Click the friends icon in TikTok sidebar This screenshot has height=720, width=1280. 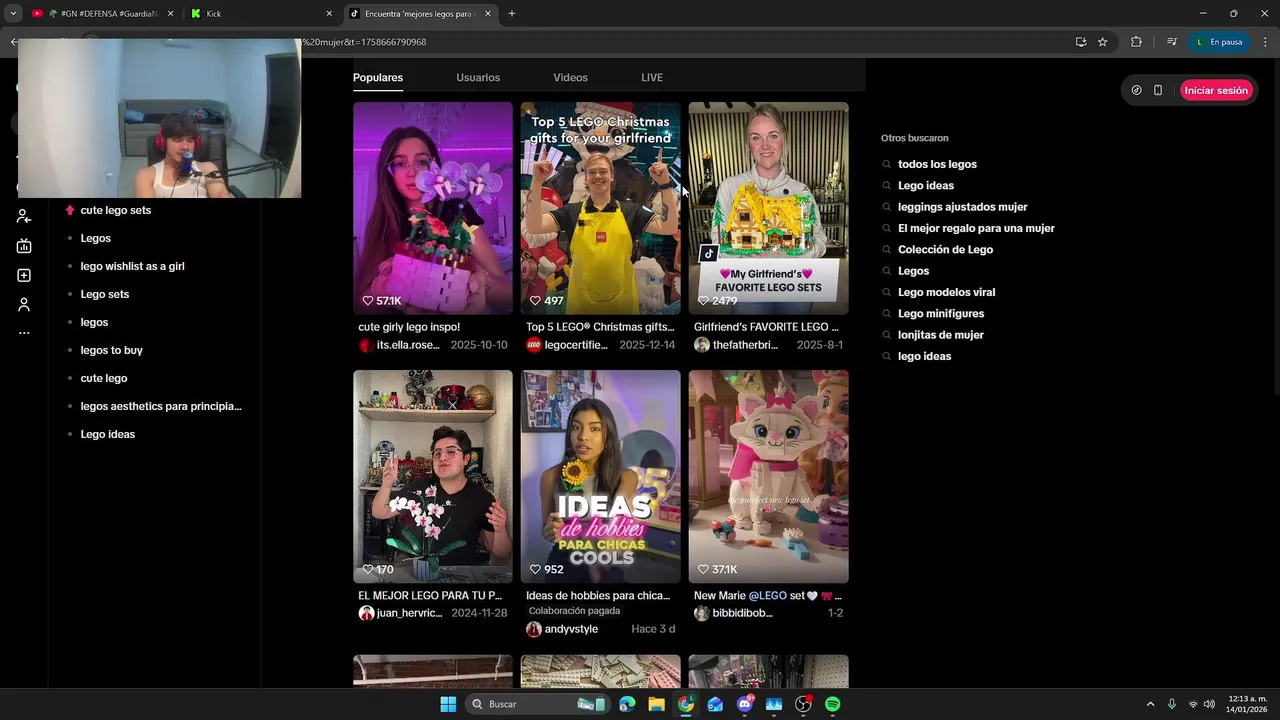click(x=24, y=217)
